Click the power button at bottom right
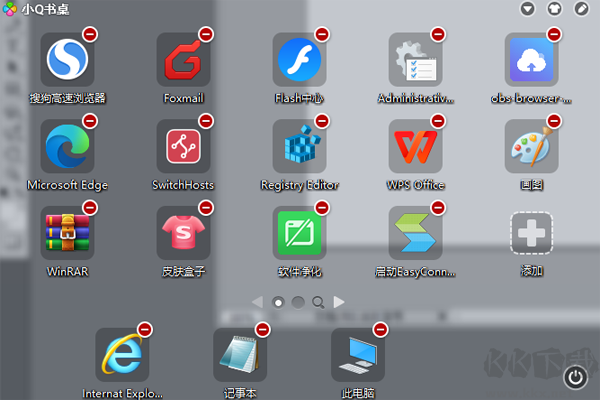Image resolution: width=600 pixels, height=400 pixels. [x=576, y=377]
